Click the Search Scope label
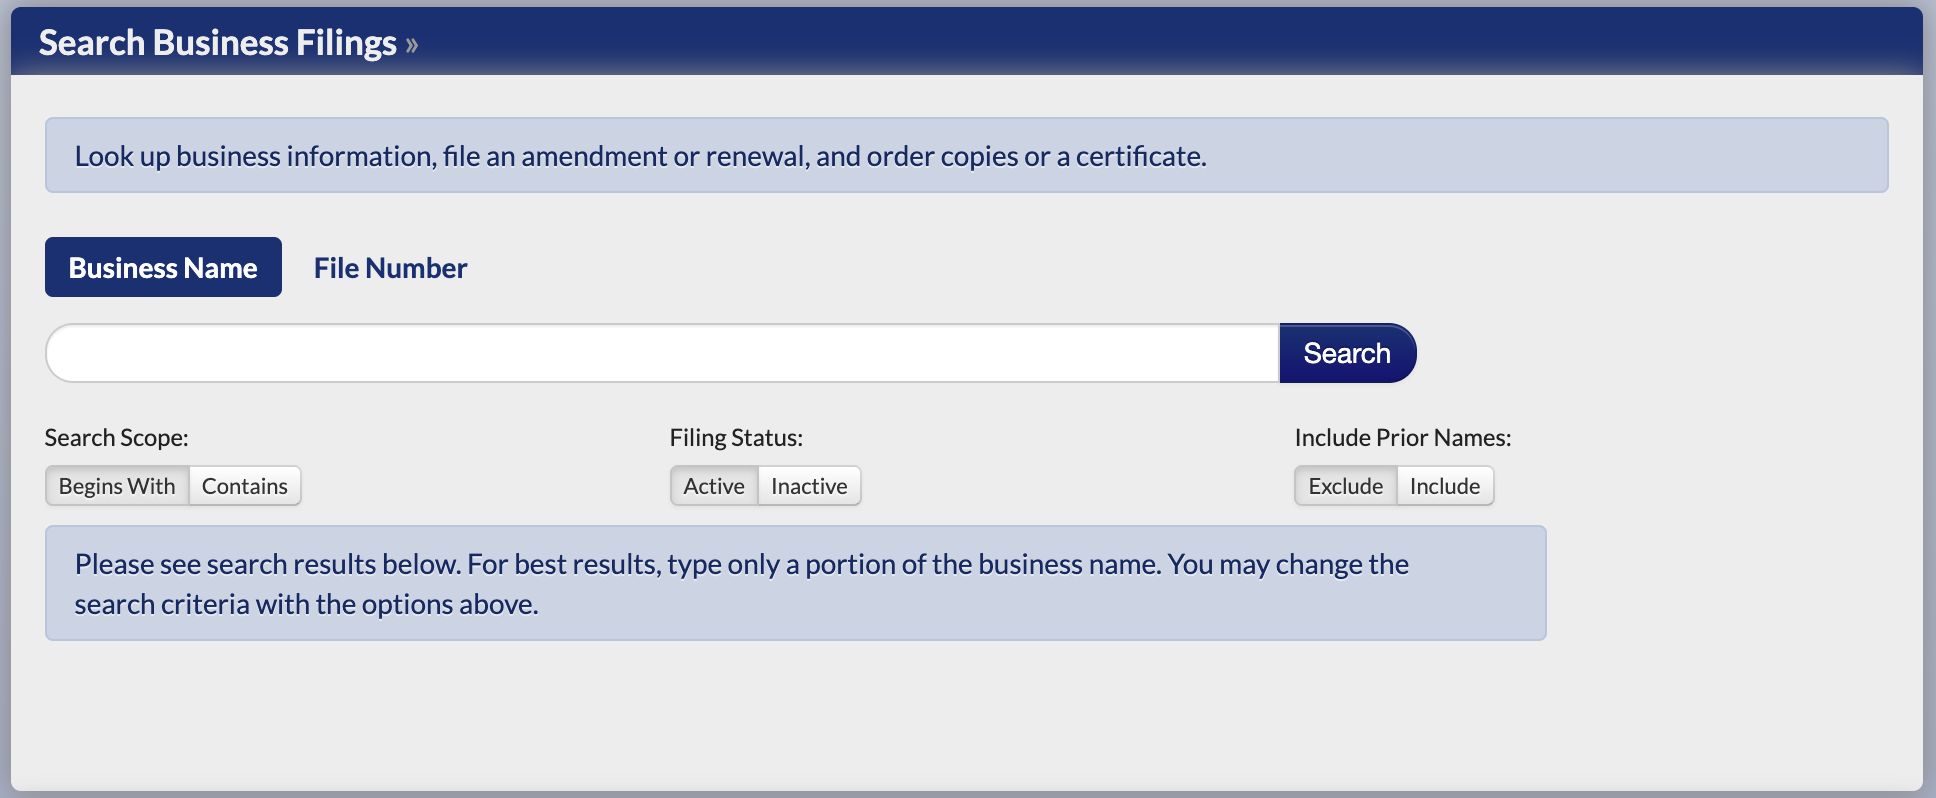 [116, 438]
